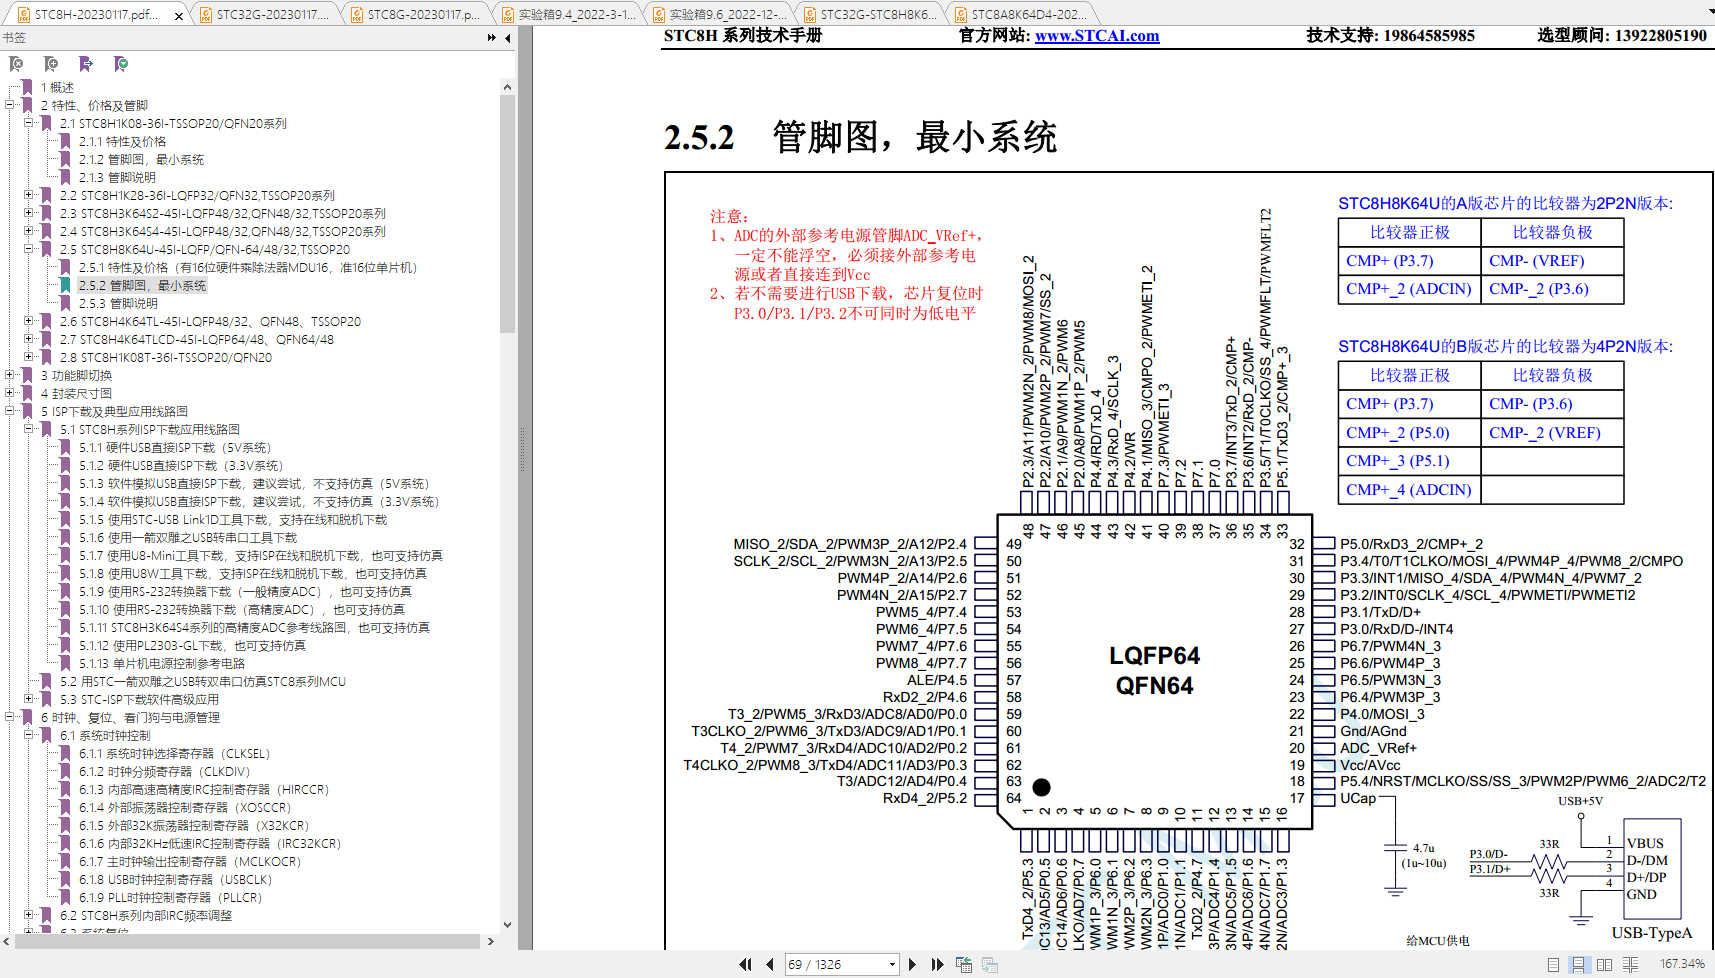This screenshot has width=1715, height=978.
Task: Close the STC8H-20230117.pdf tab
Action: coord(178,15)
